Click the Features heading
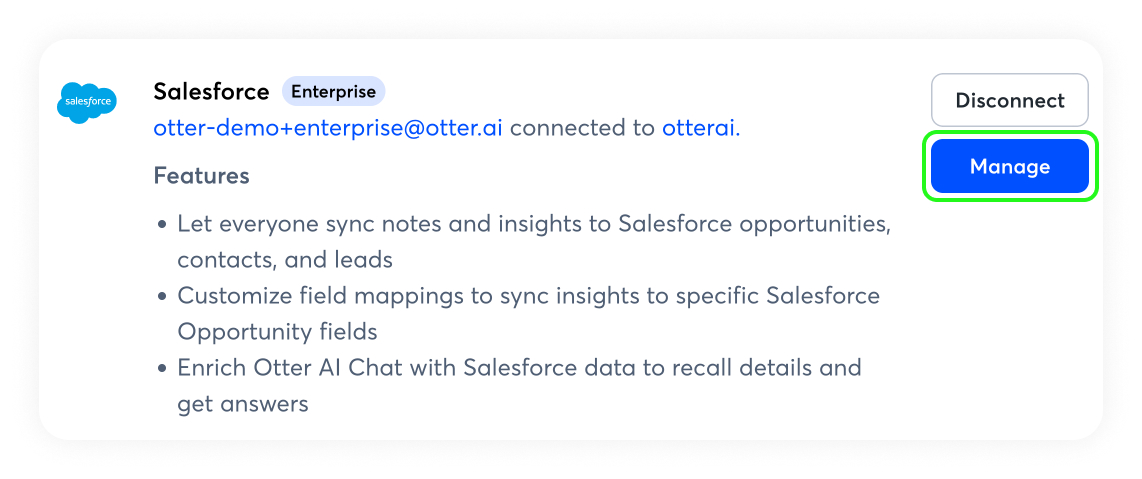The image size is (1142, 479). click(x=201, y=176)
